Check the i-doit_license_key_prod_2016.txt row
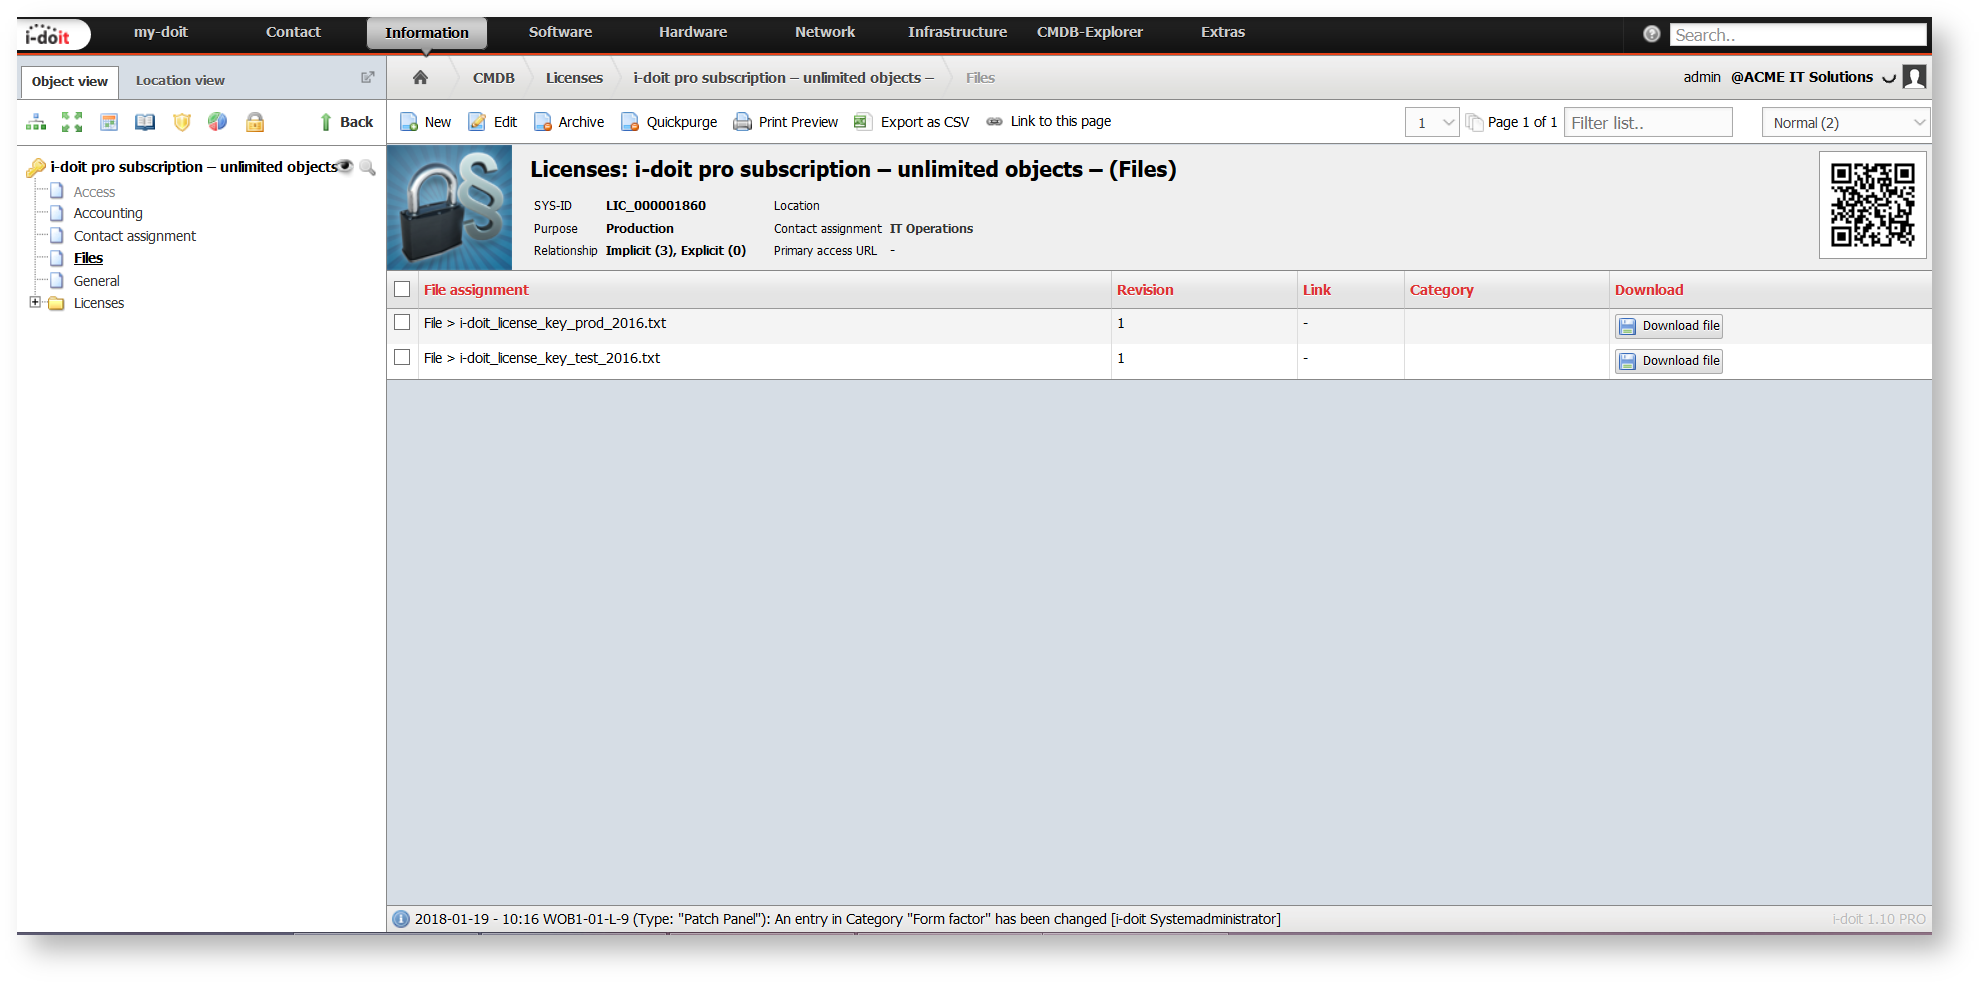 (x=402, y=322)
